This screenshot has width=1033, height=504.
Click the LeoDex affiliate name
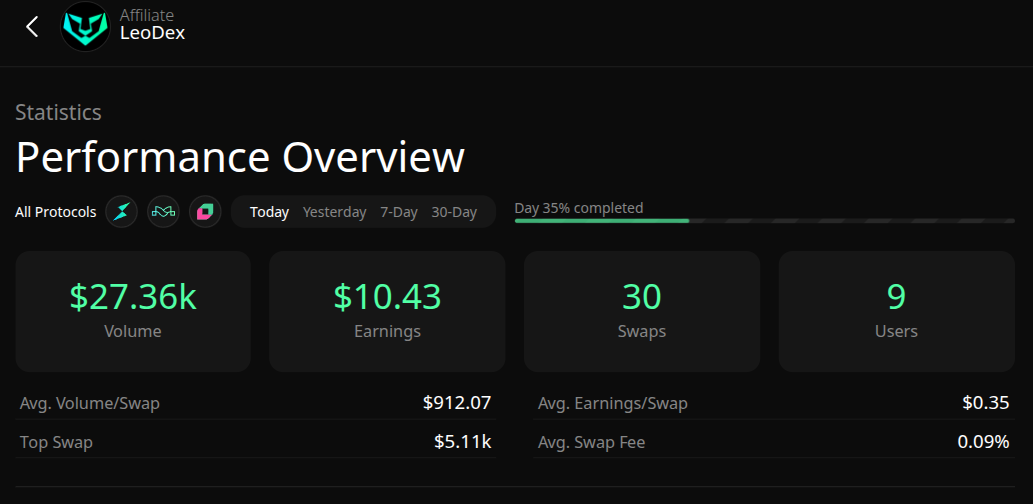152,33
